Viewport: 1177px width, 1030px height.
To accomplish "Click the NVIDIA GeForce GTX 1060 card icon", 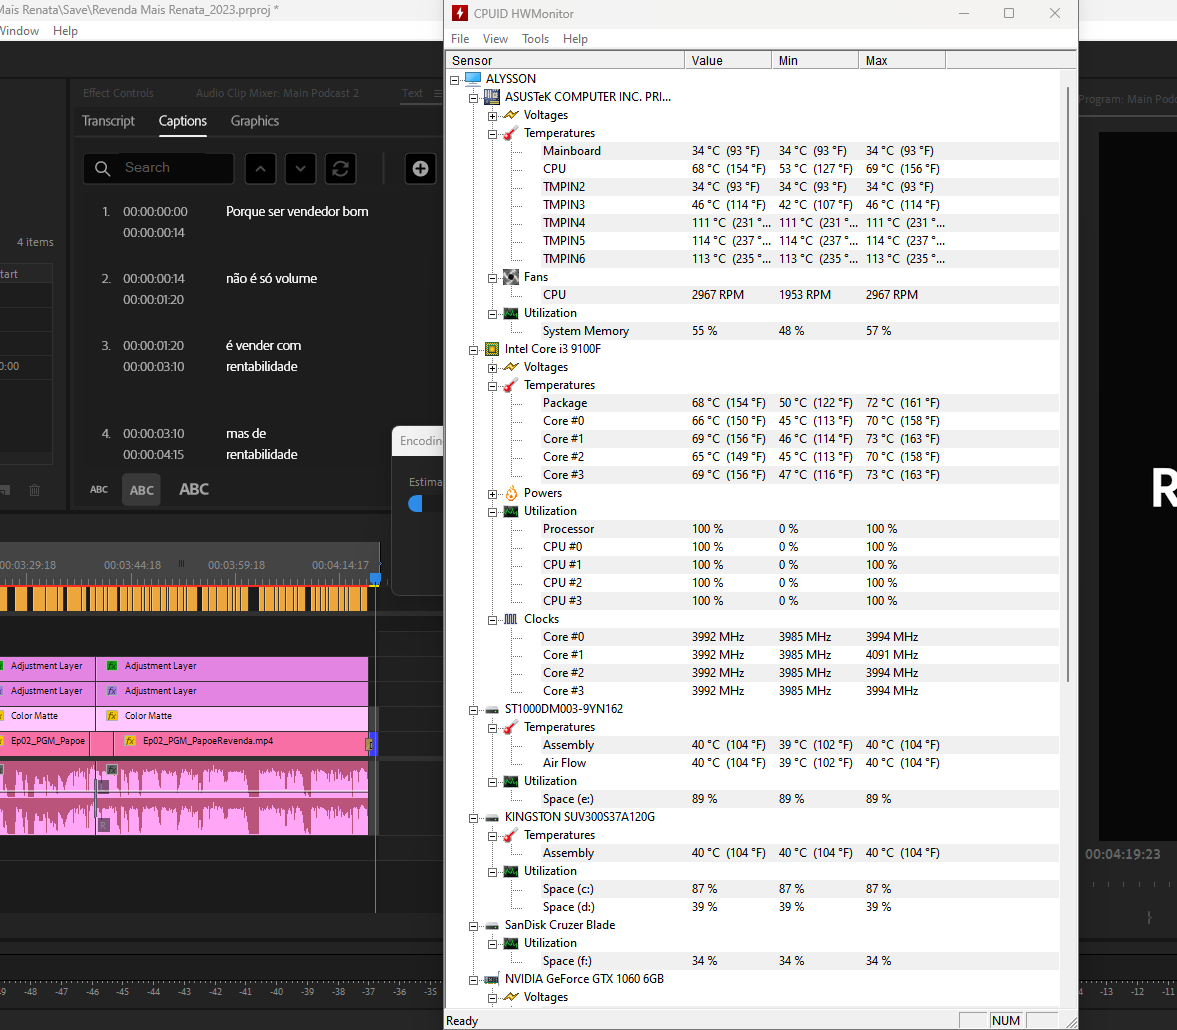I will click(x=492, y=980).
